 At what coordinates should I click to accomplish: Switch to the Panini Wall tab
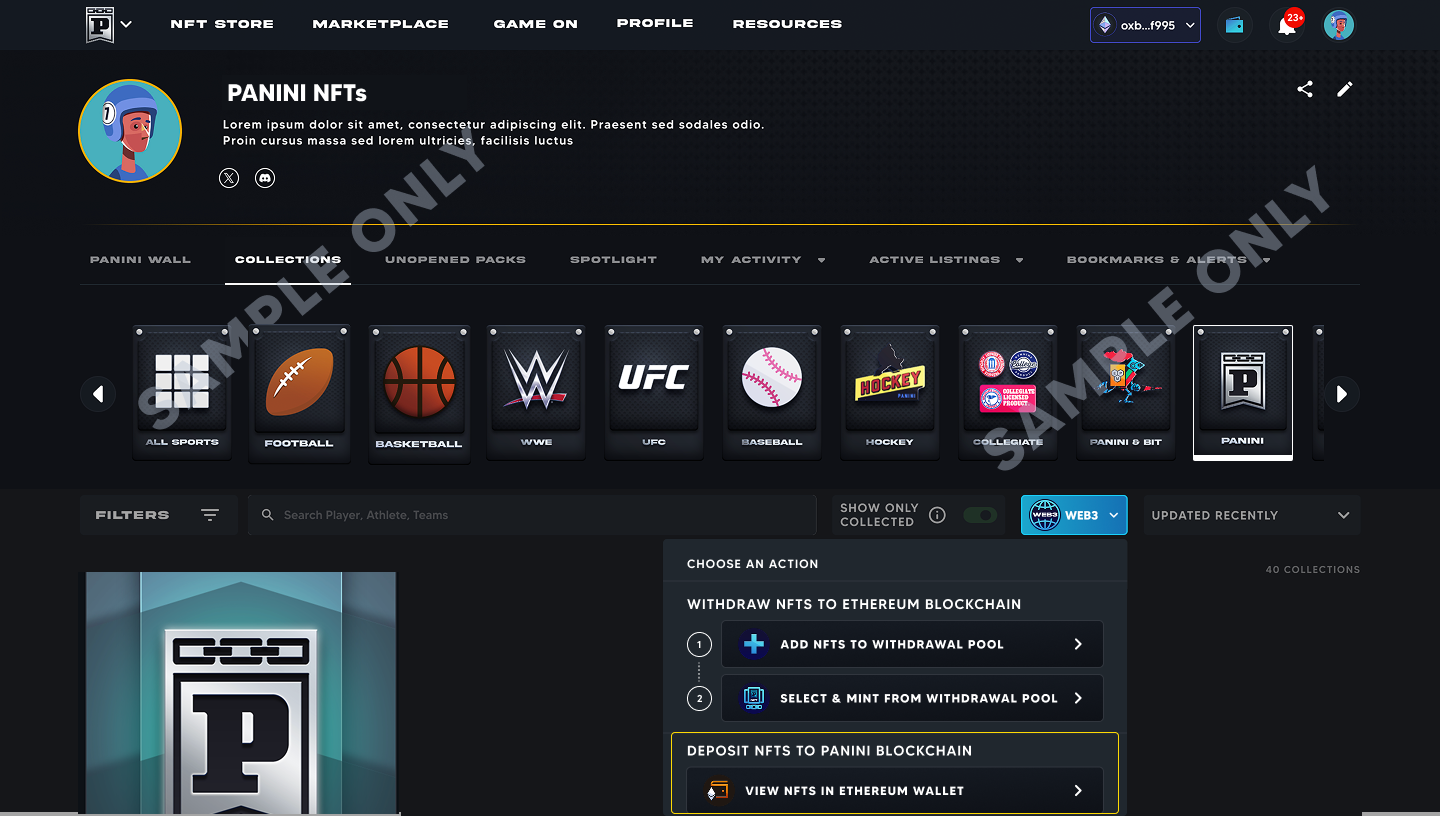coord(140,260)
